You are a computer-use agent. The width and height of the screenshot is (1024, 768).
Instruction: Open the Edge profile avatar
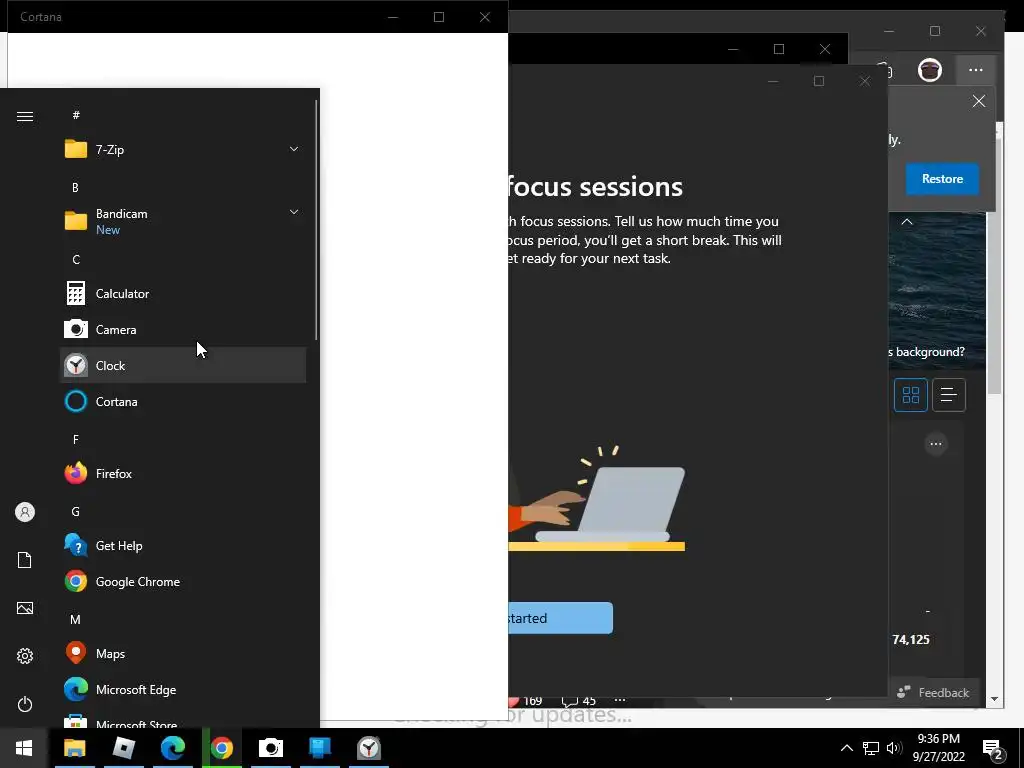point(930,70)
